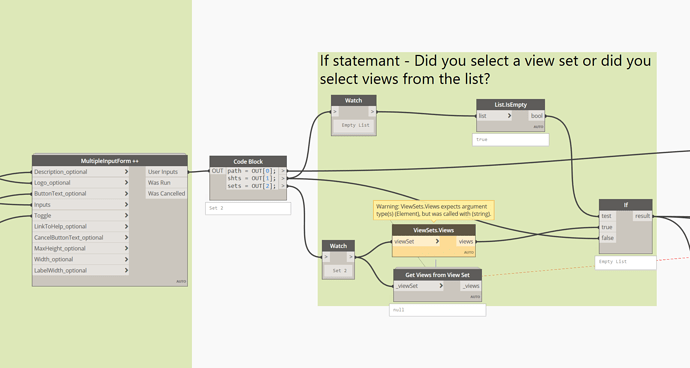This screenshot has height=368, width=690.
Task: Click the true input port on If node
Action: click(607, 227)
